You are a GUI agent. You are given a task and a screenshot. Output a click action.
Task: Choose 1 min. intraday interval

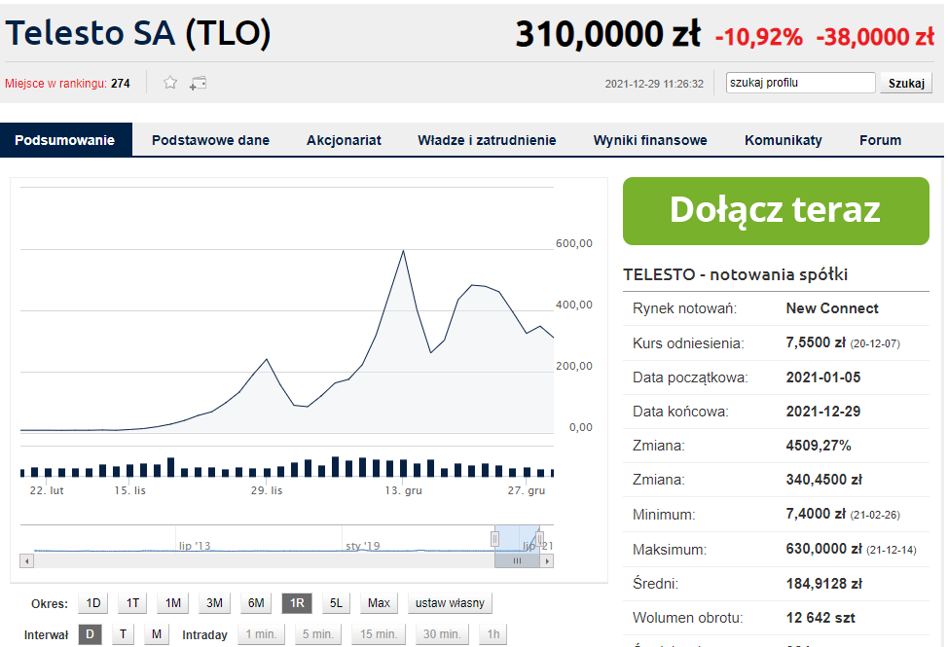[x=261, y=634]
